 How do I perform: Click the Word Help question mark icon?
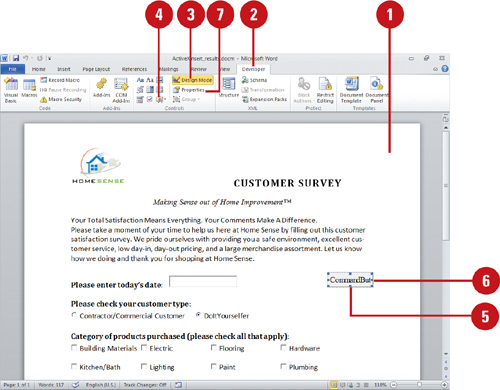click(445, 69)
